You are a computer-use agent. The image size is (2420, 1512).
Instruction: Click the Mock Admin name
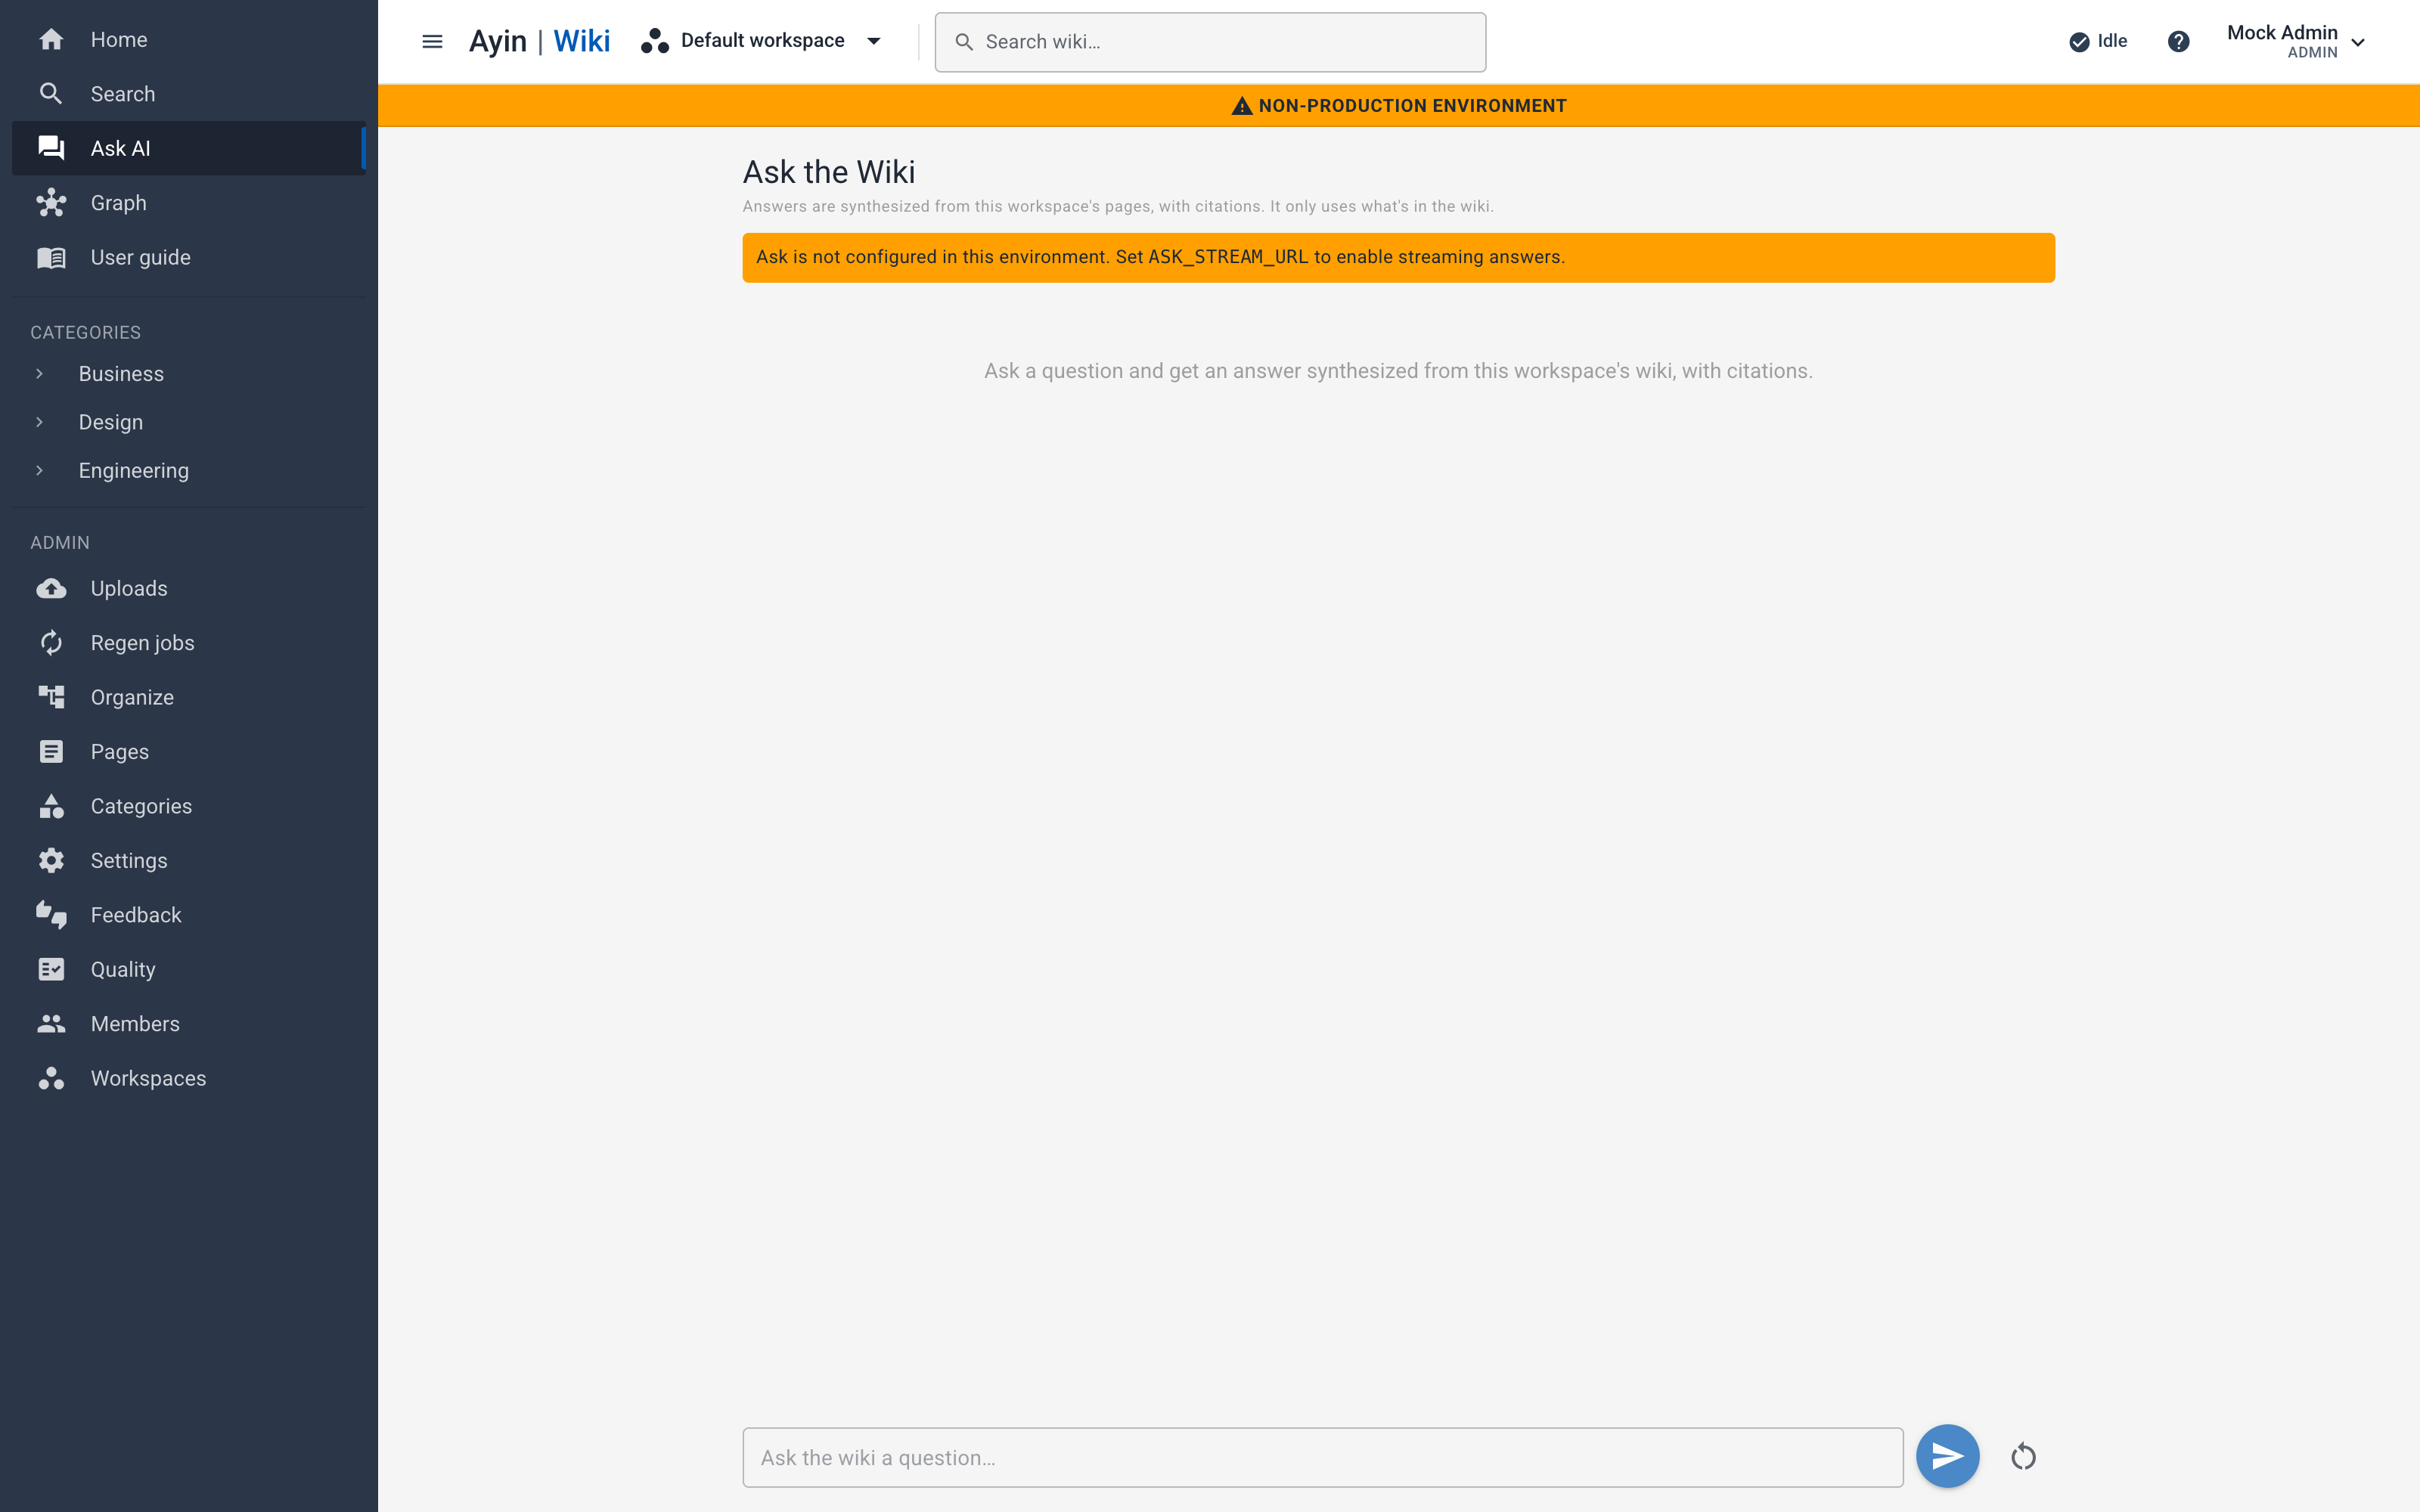coord(2282,32)
